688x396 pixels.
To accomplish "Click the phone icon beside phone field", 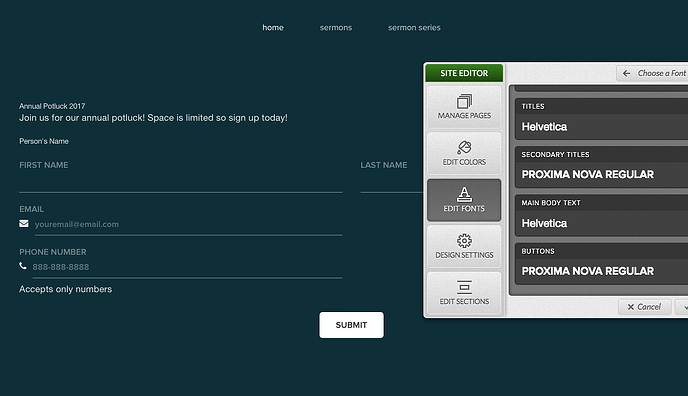I will coord(23,266).
